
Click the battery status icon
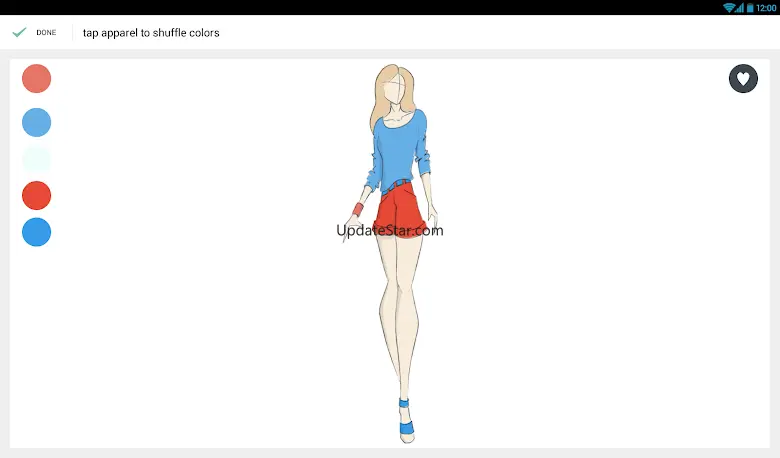click(x=750, y=7)
